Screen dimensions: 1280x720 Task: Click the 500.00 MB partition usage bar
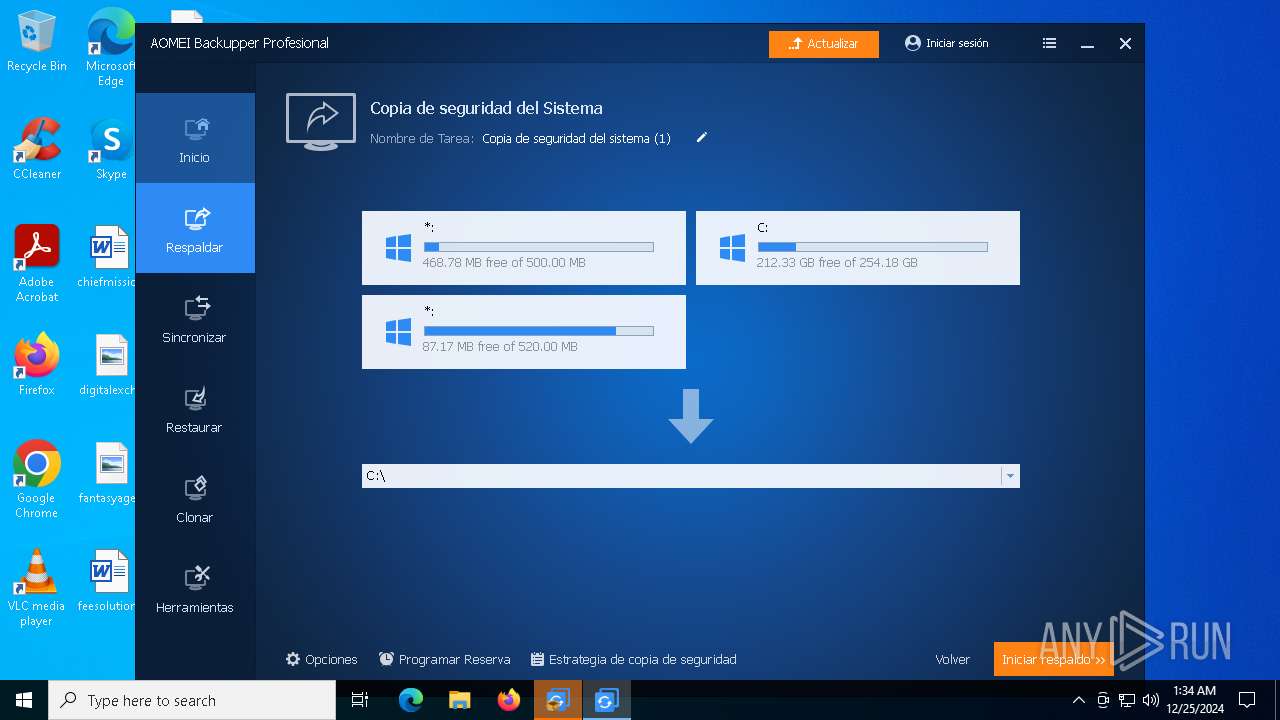pos(539,247)
